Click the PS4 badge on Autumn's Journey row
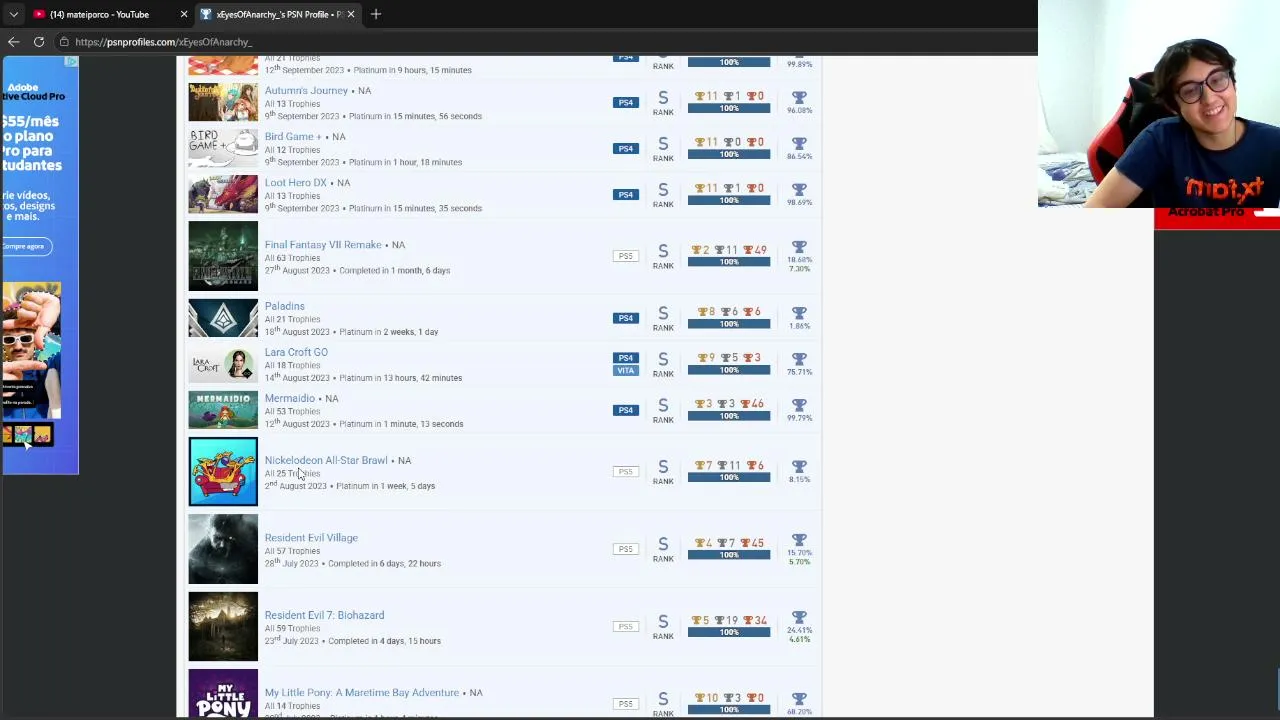Viewport: 1280px width, 720px height. [x=625, y=102]
